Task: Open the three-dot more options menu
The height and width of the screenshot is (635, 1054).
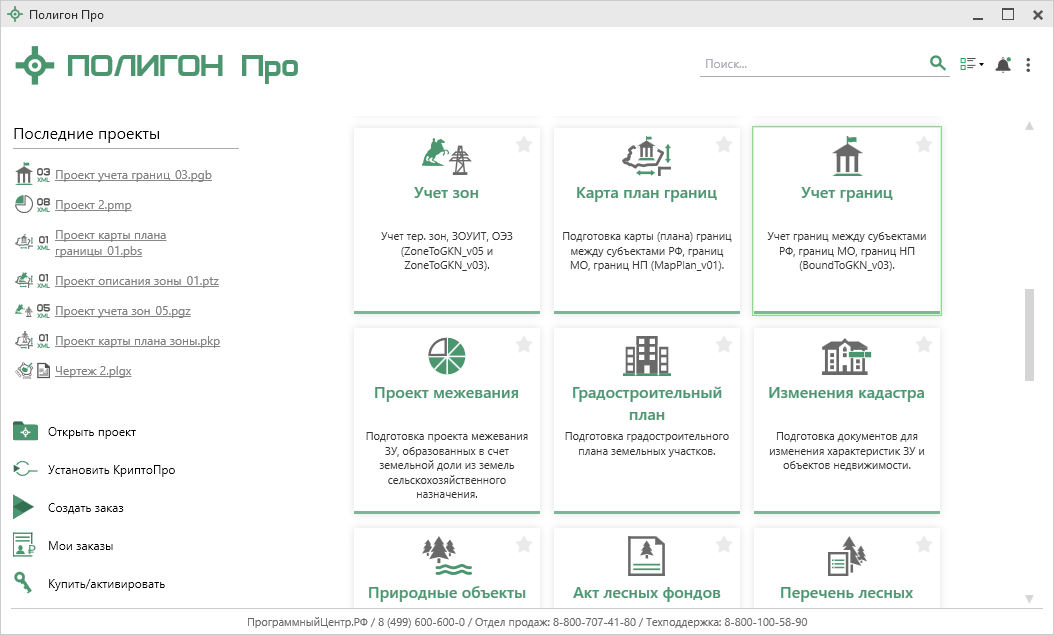Action: tap(1028, 64)
